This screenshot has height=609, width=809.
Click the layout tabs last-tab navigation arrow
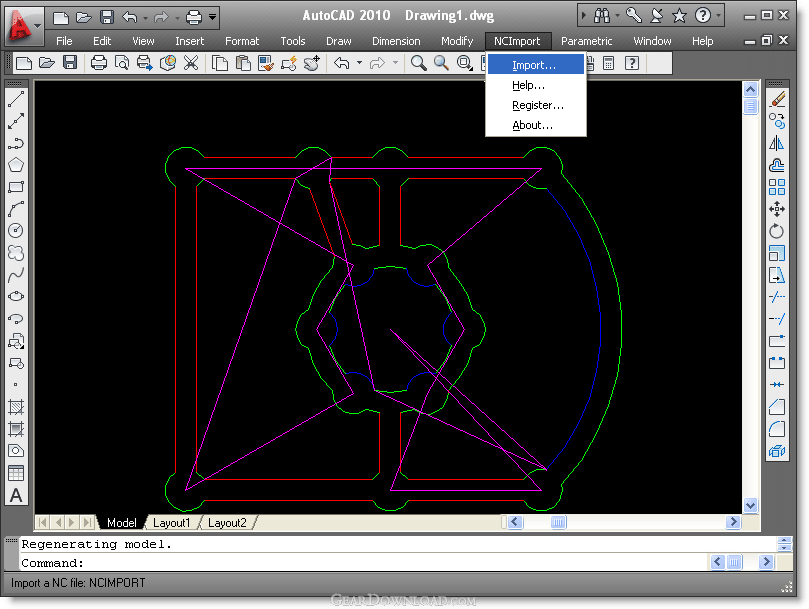87,522
